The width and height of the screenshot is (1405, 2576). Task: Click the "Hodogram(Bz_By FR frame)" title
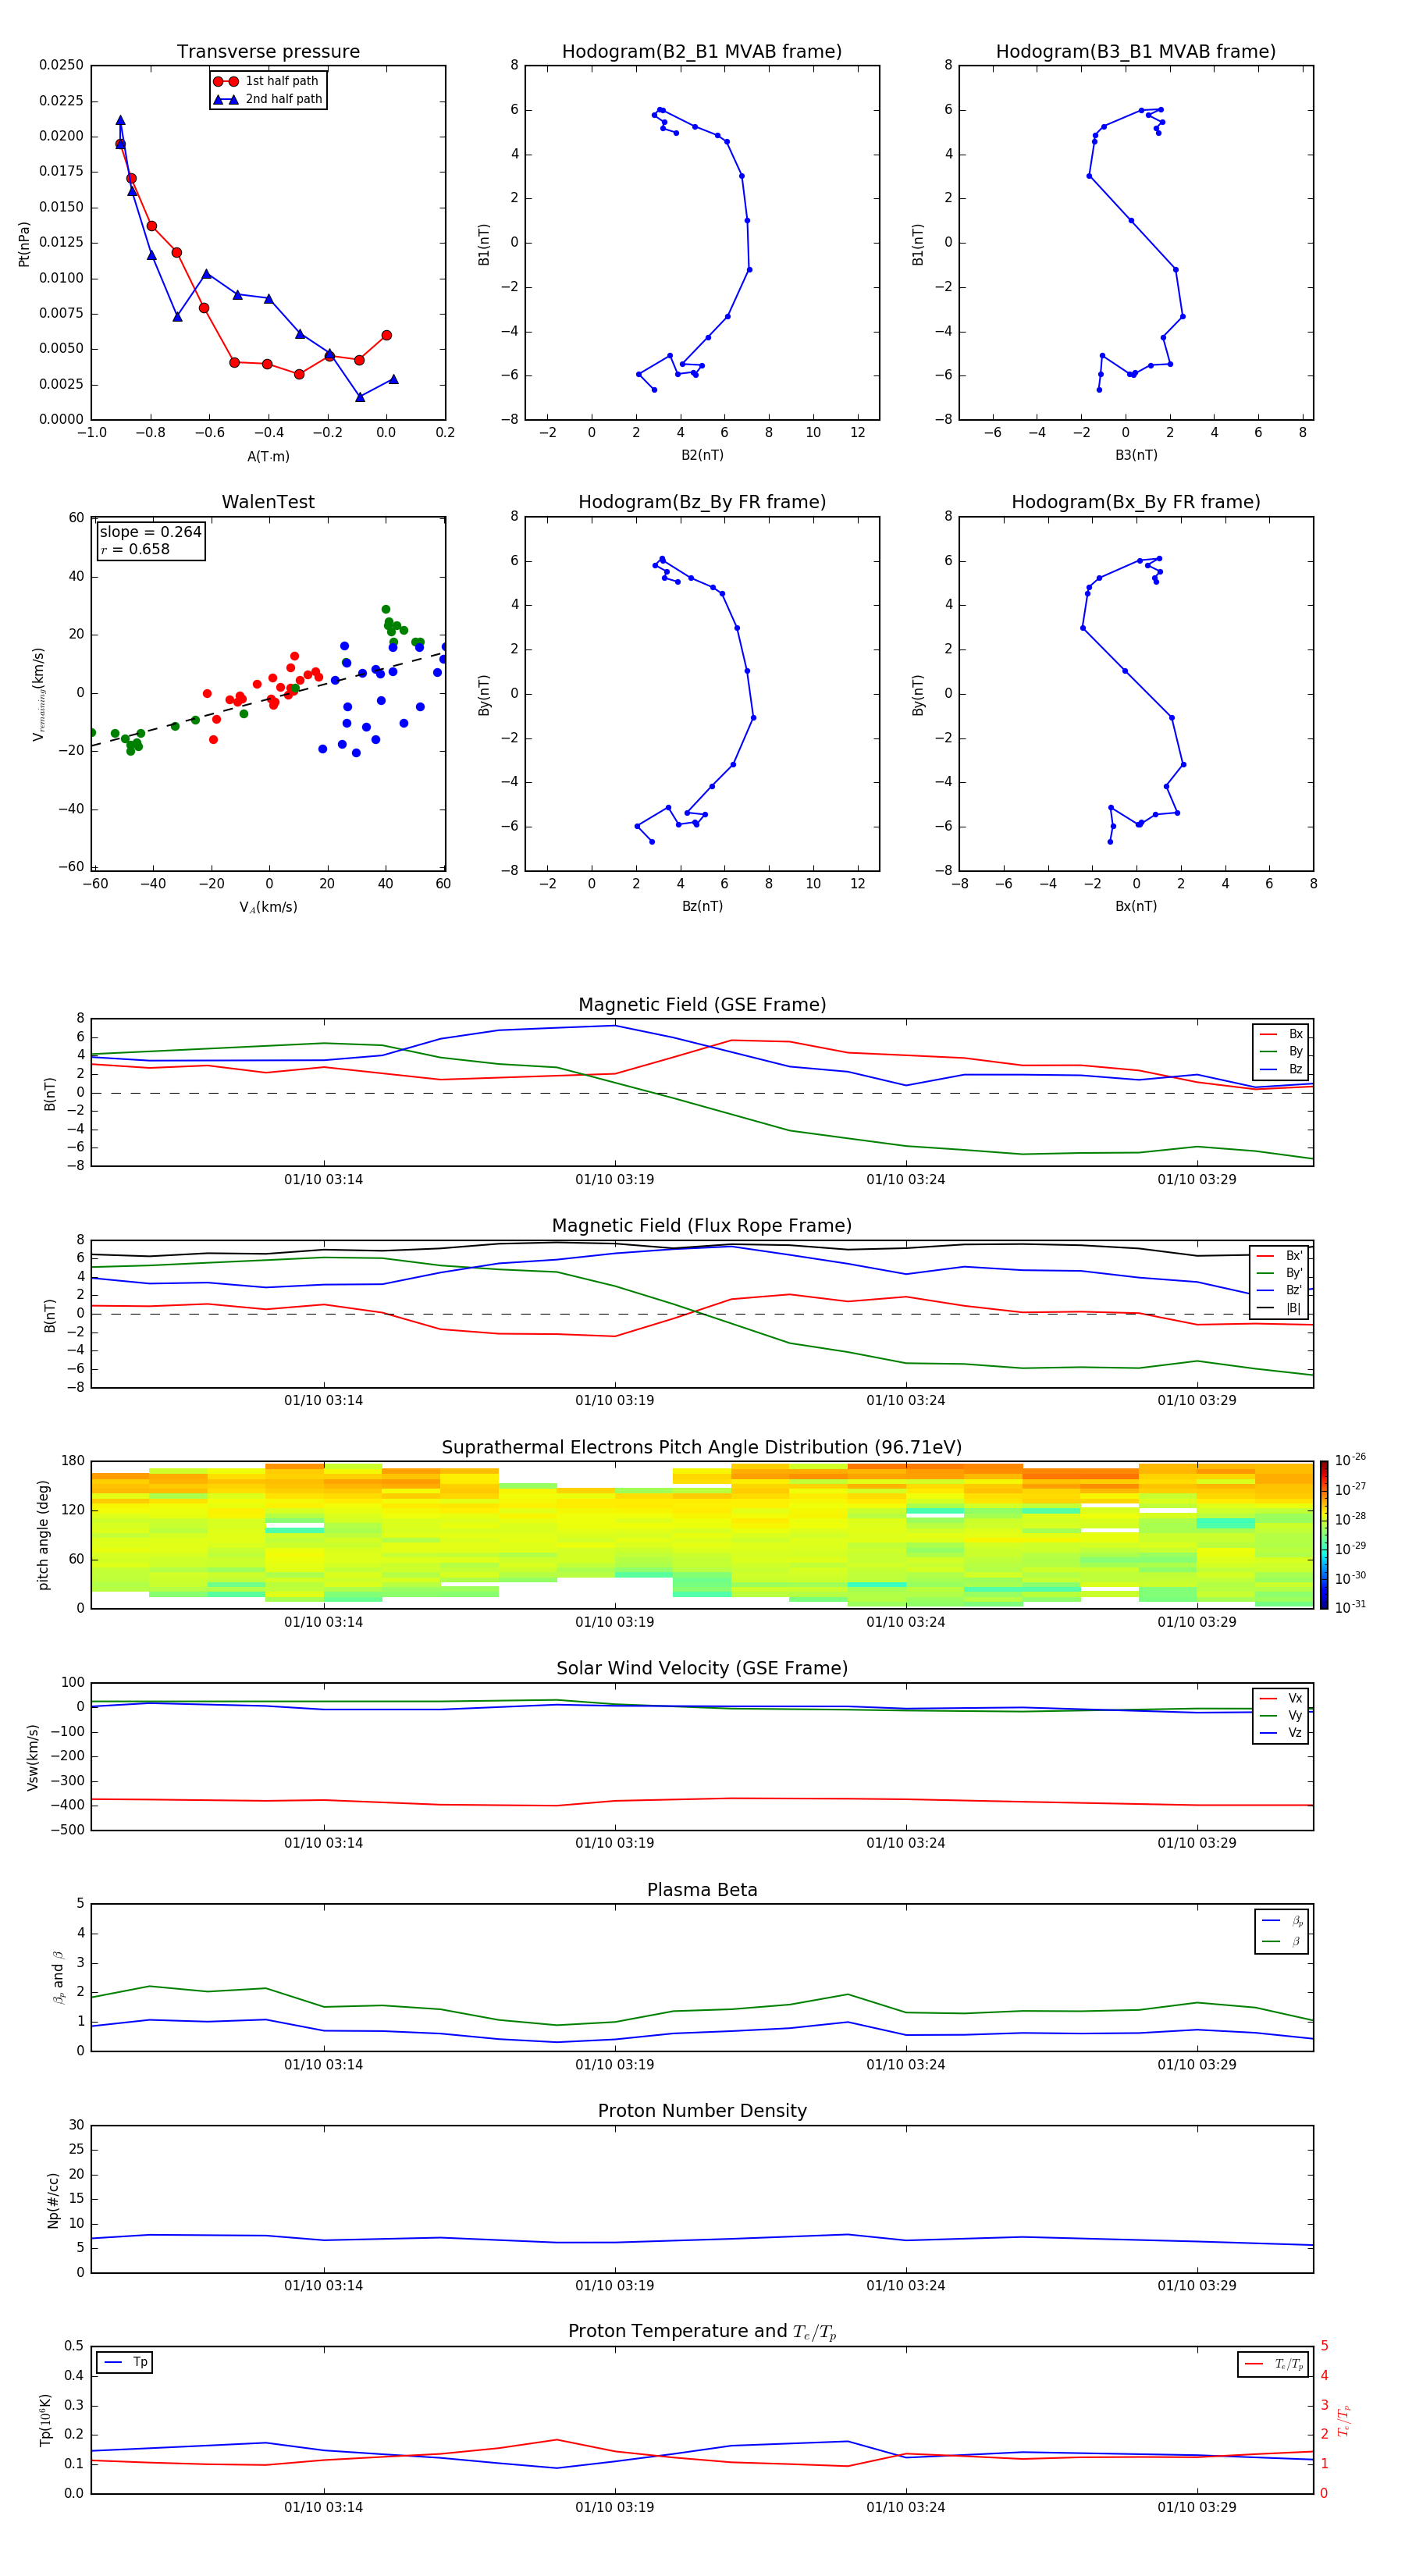pos(702,502)
